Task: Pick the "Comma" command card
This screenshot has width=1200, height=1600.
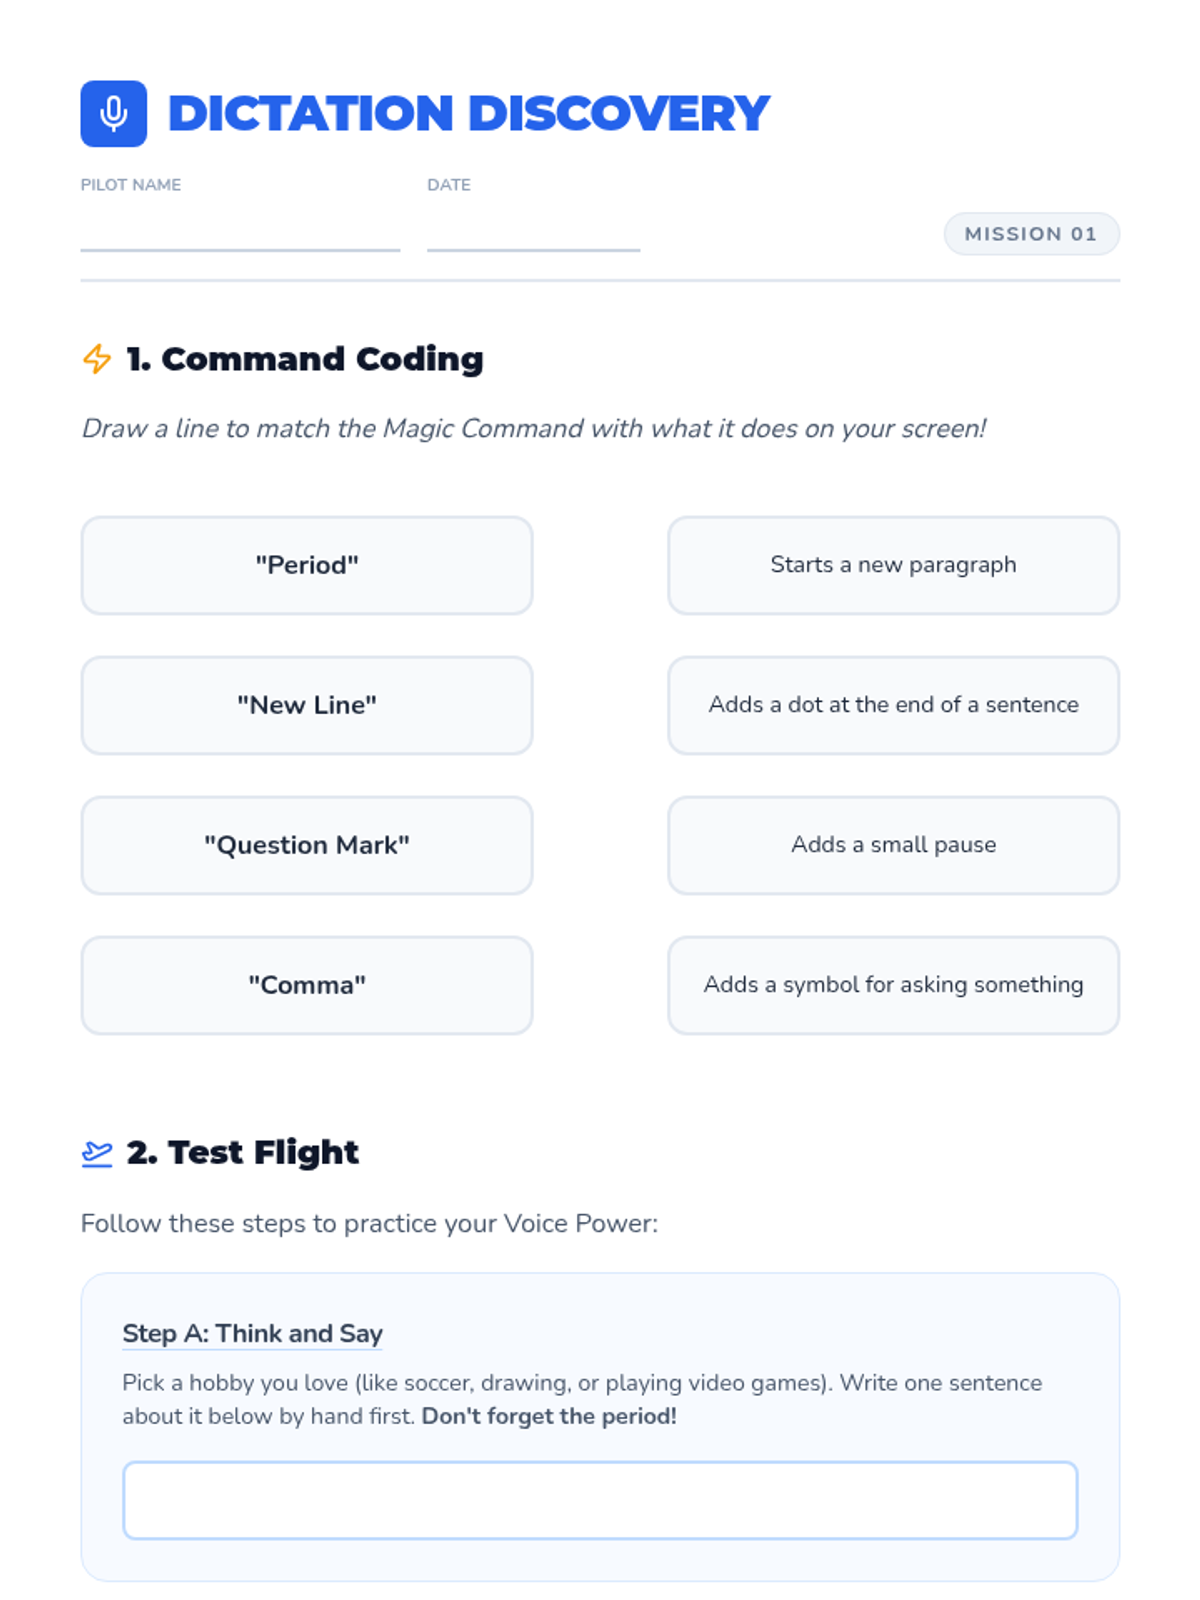Action: pos(307,985)
